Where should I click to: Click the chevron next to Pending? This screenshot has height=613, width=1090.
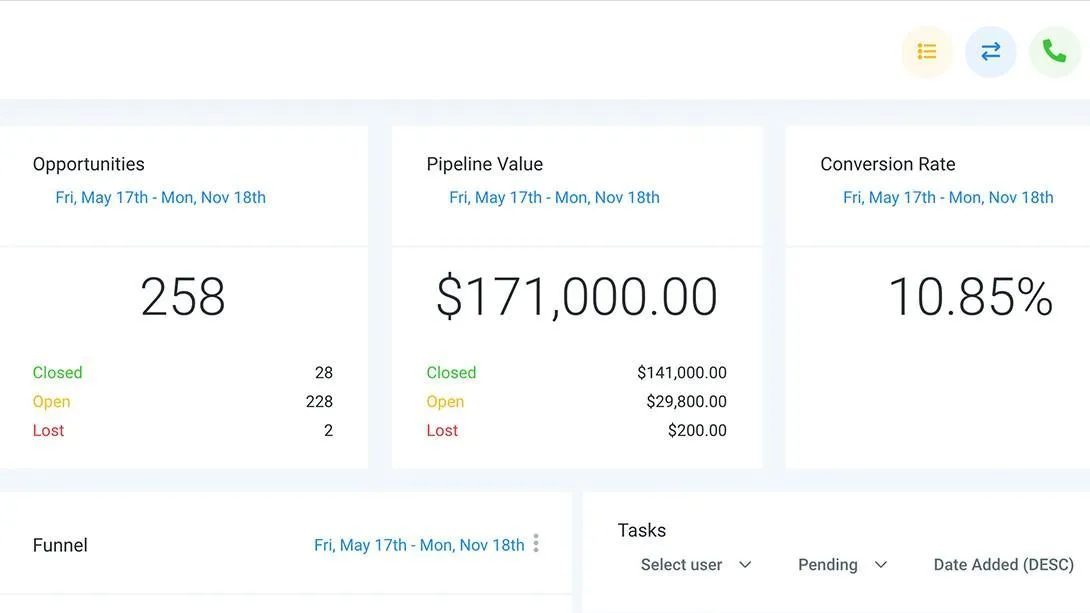coord(881,564)
